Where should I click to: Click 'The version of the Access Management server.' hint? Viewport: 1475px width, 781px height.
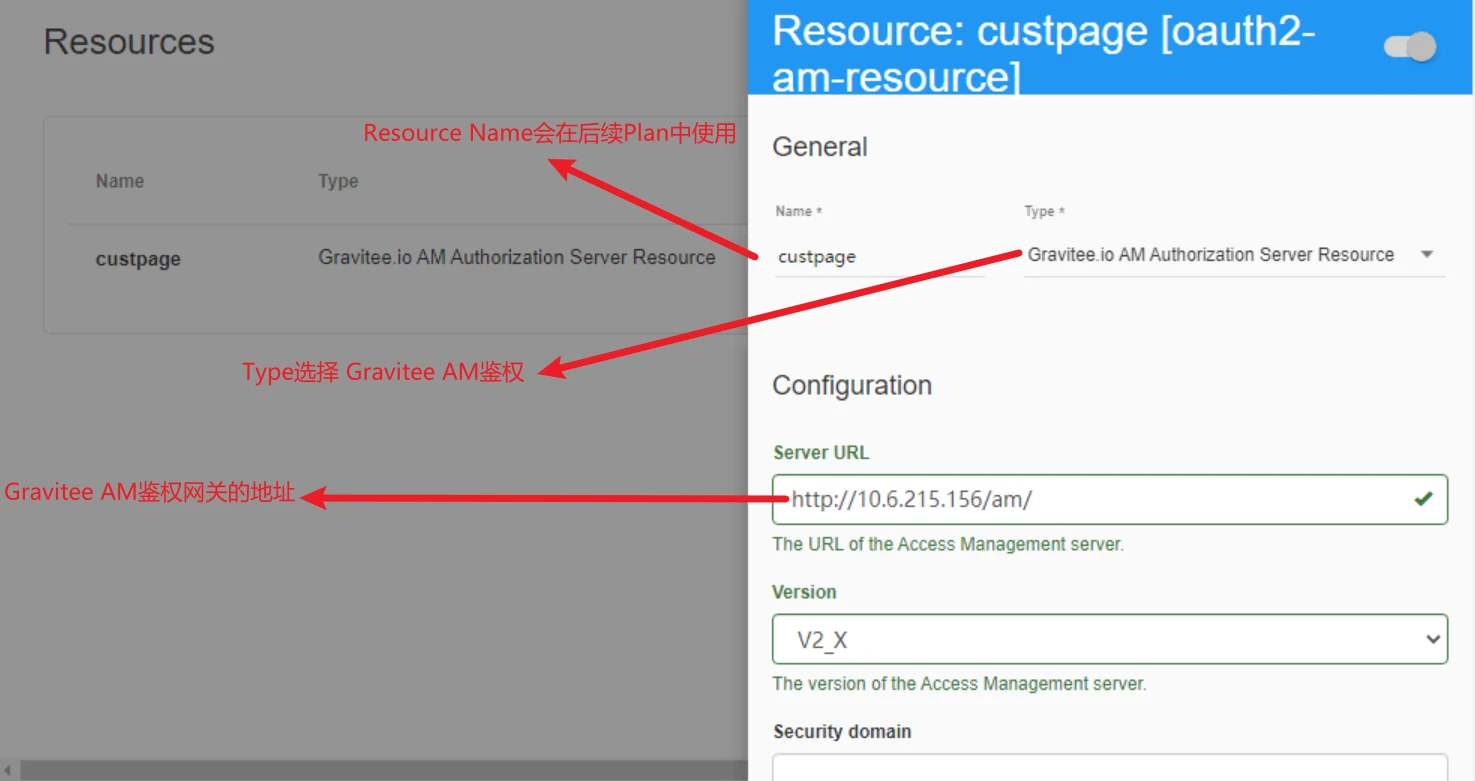click(x=959, y=684)
